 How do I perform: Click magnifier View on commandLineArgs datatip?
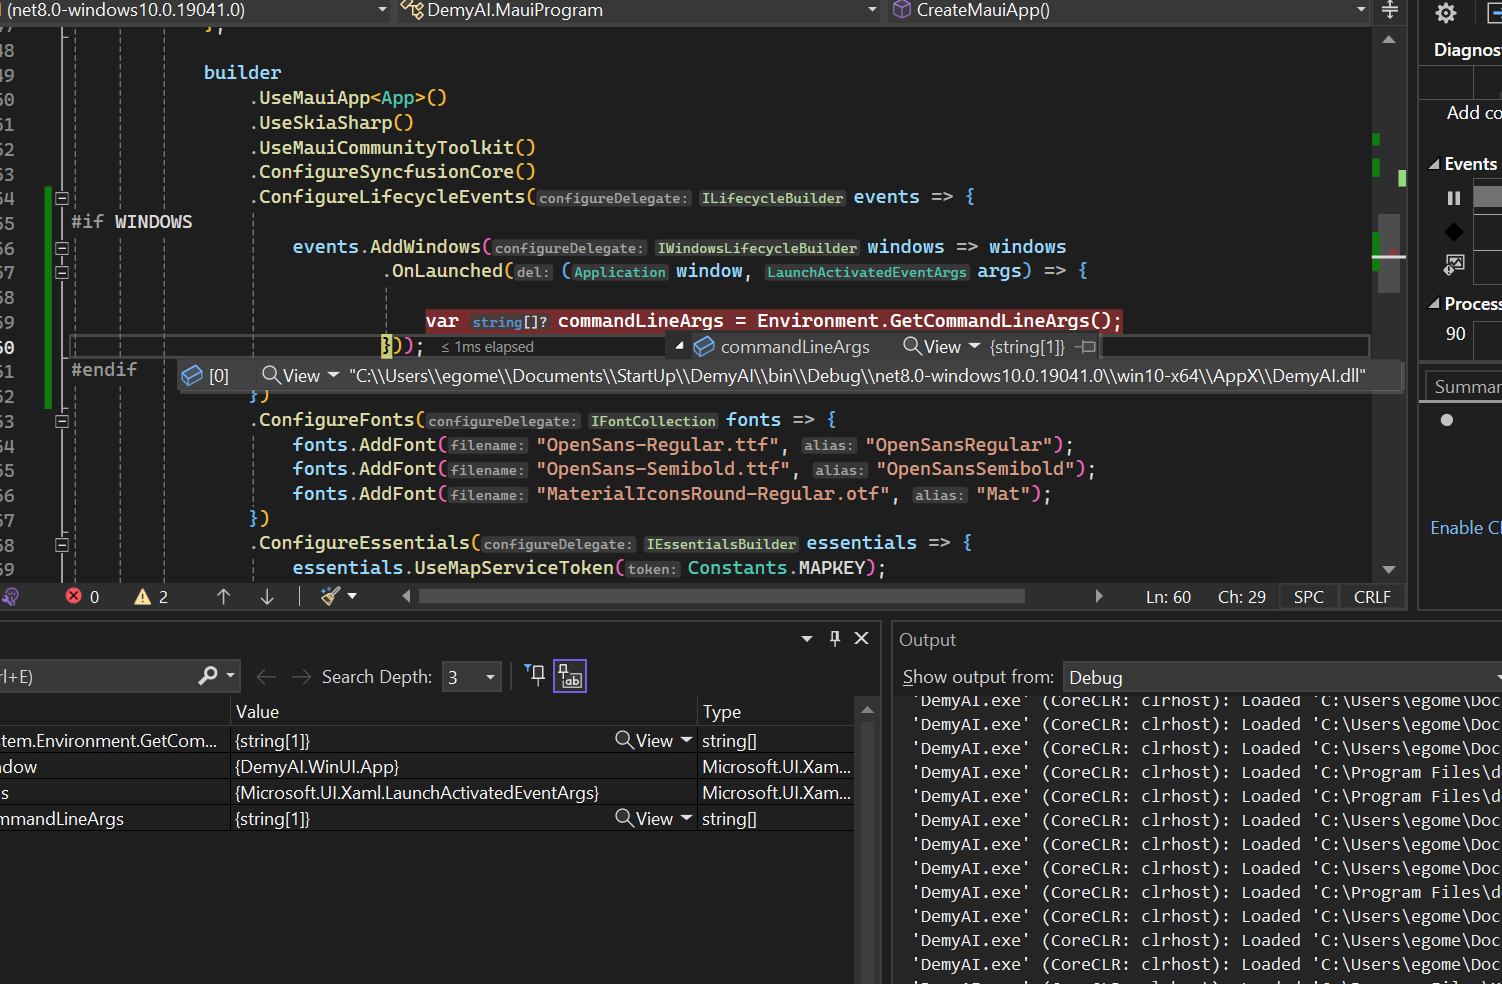coord(931,346)
